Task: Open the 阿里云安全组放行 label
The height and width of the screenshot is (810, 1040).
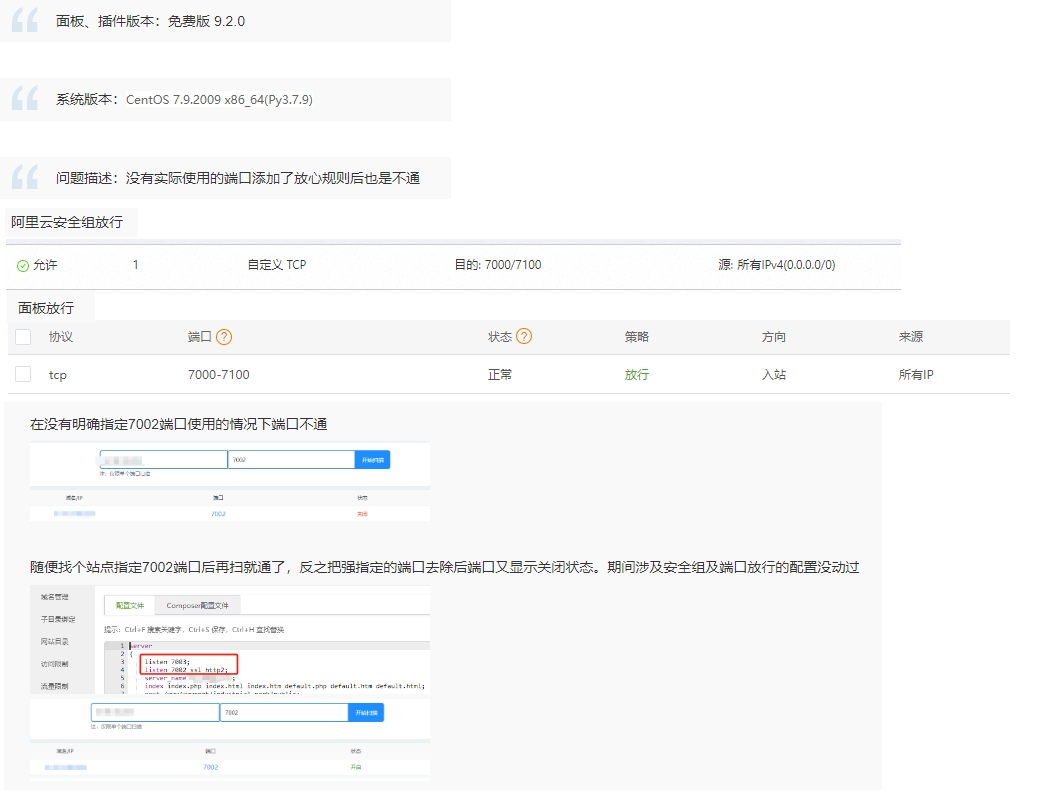Action: (x=67, y=222)
